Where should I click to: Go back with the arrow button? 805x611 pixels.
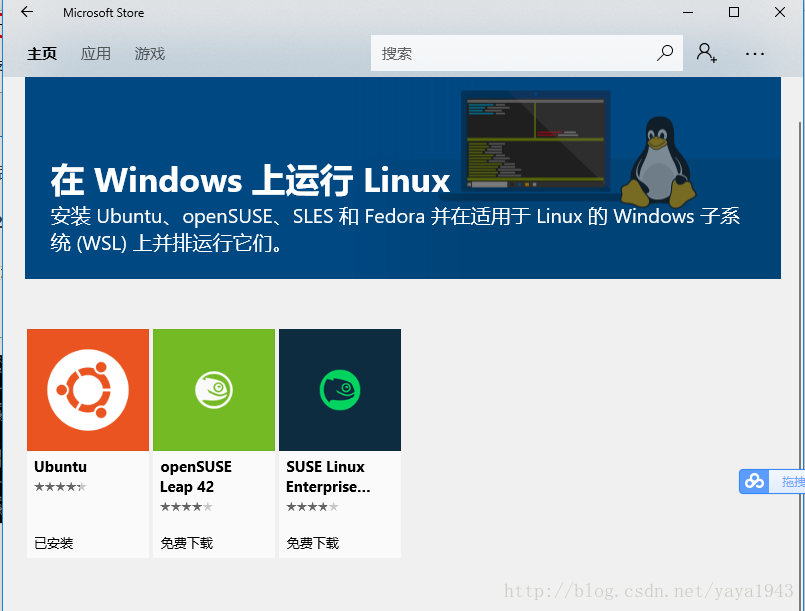tap(27, 12)
